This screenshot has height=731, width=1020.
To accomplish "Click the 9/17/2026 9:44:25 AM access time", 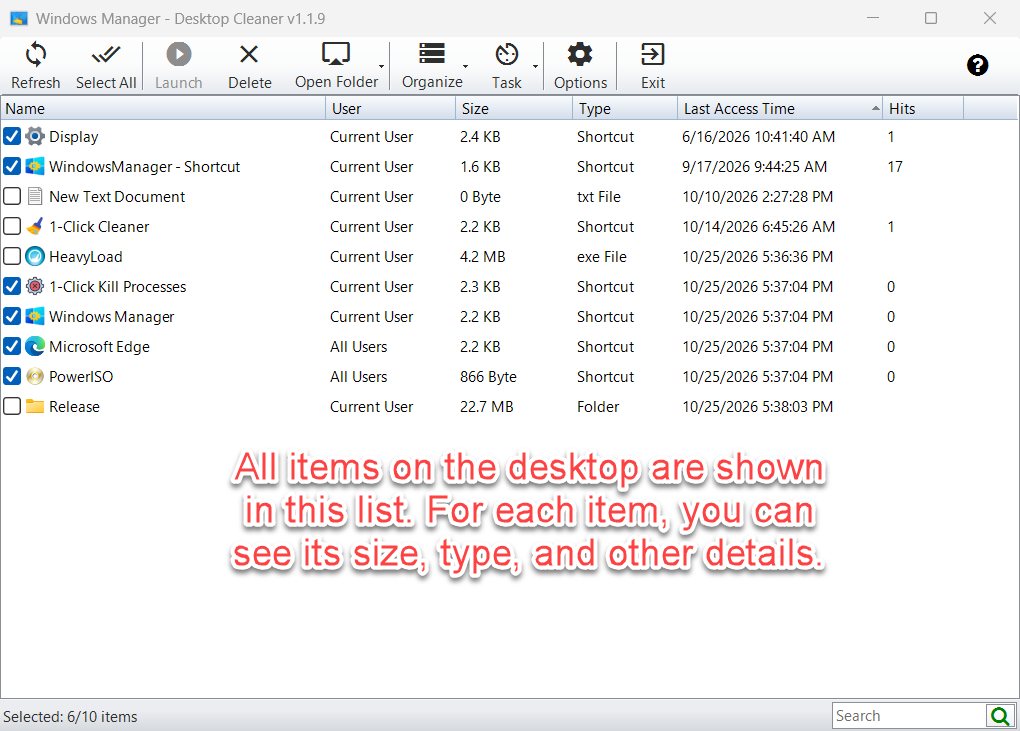I will 755,166.
